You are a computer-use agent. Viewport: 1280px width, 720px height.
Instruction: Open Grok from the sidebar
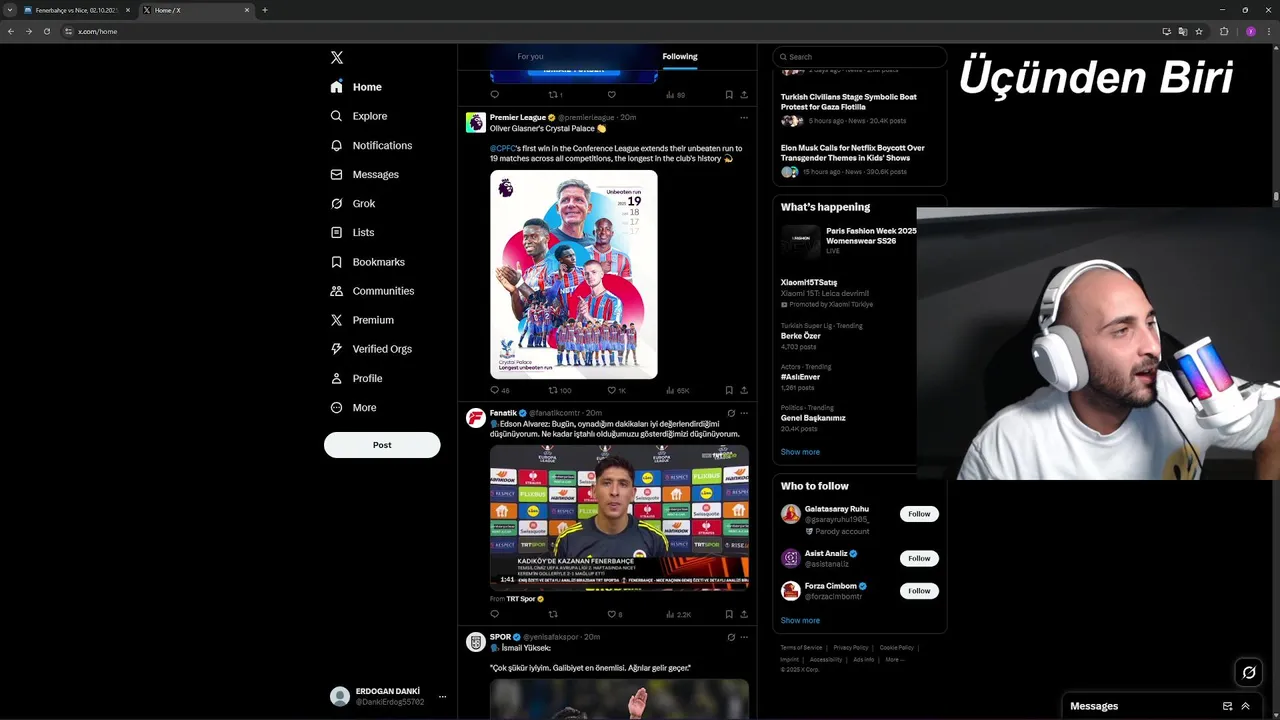[x=353, y=203]
